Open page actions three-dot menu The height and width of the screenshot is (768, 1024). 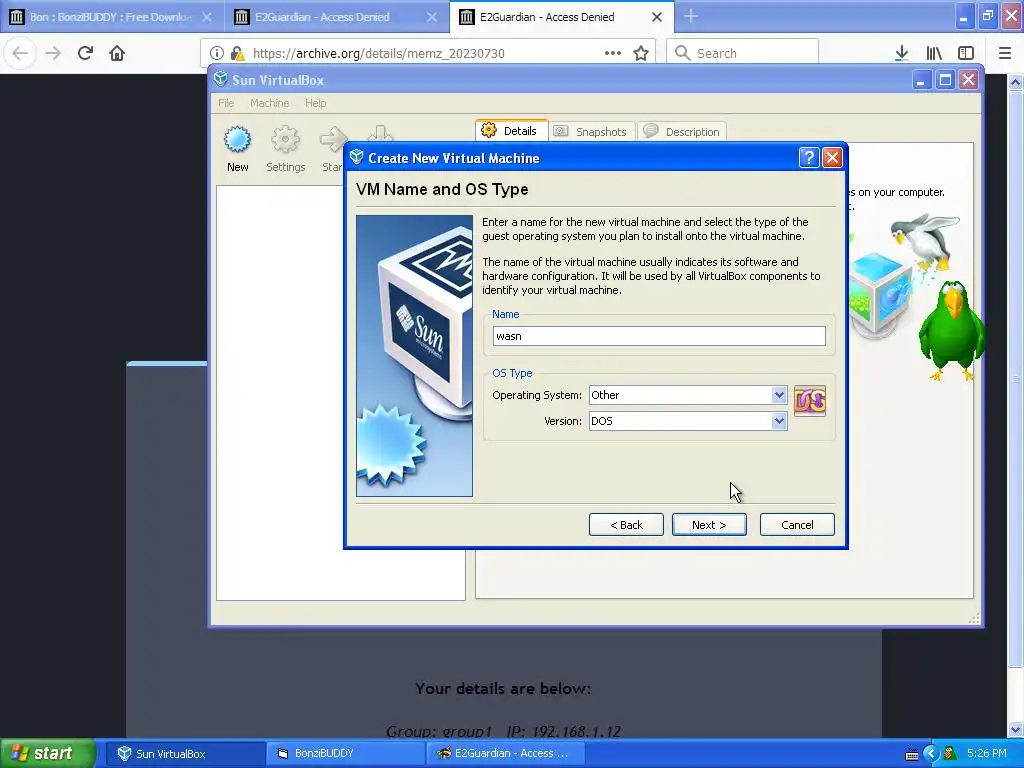click(613, 53)
